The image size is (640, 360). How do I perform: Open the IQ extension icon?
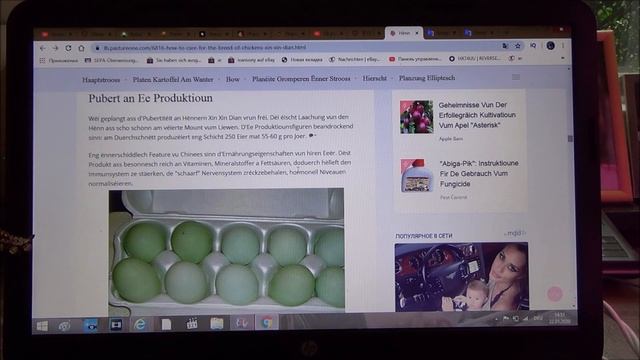point(533,46)
